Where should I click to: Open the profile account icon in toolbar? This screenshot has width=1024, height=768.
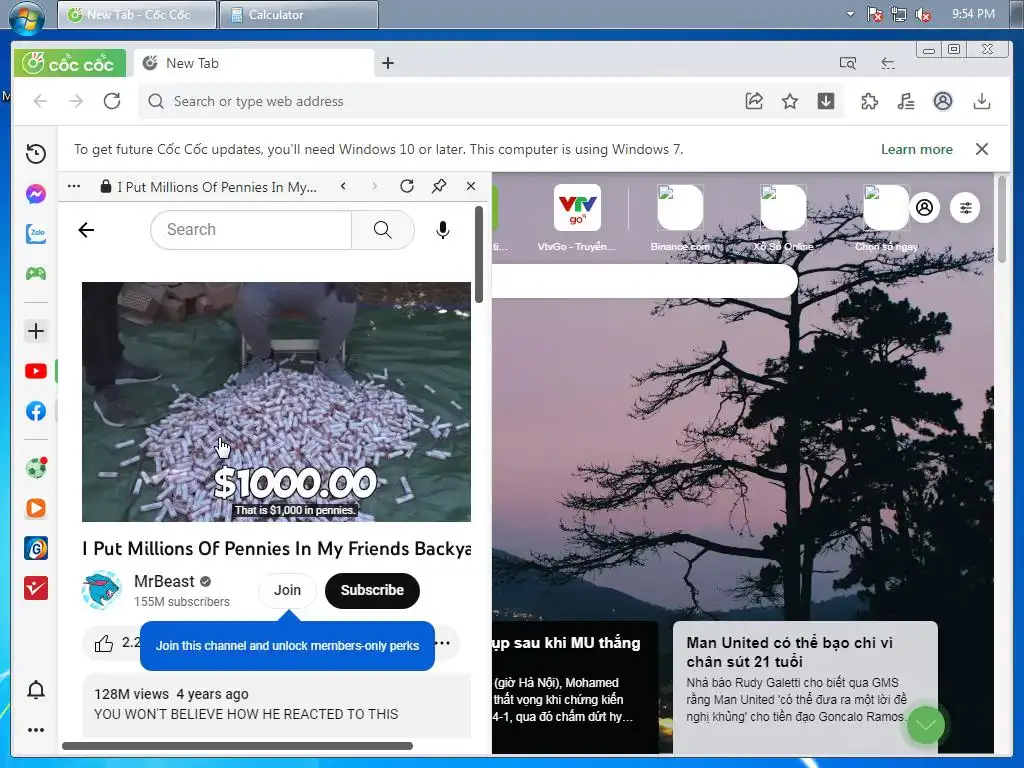tap(942, 101)
